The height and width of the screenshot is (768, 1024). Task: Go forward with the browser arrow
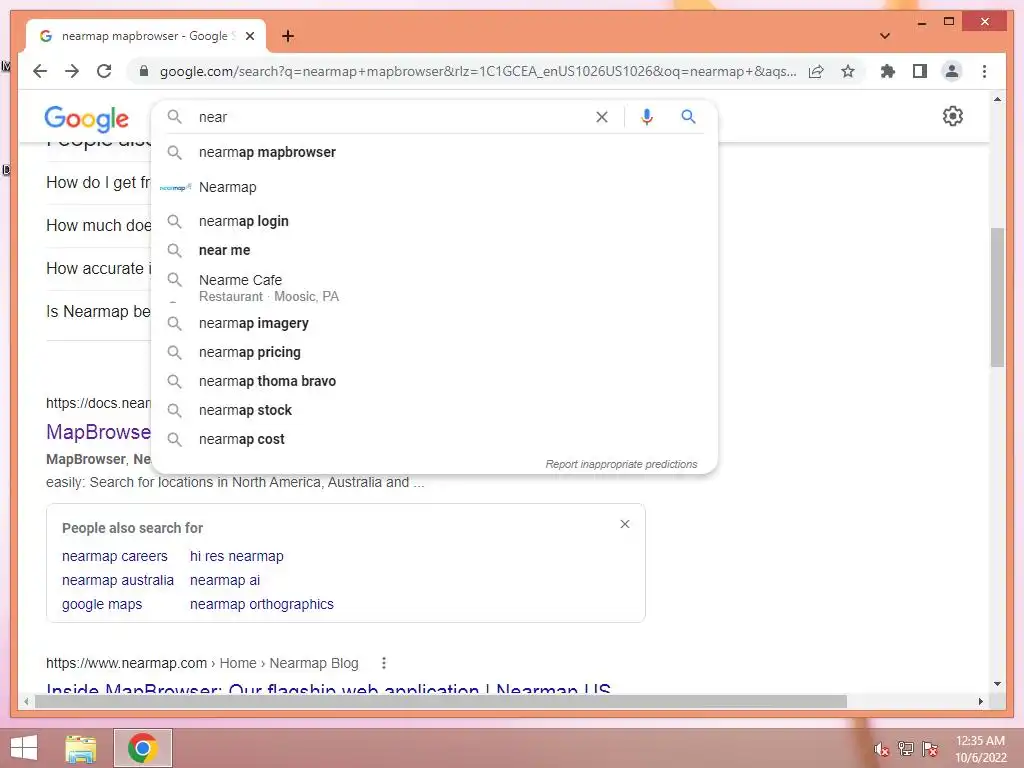coord(72,71)
